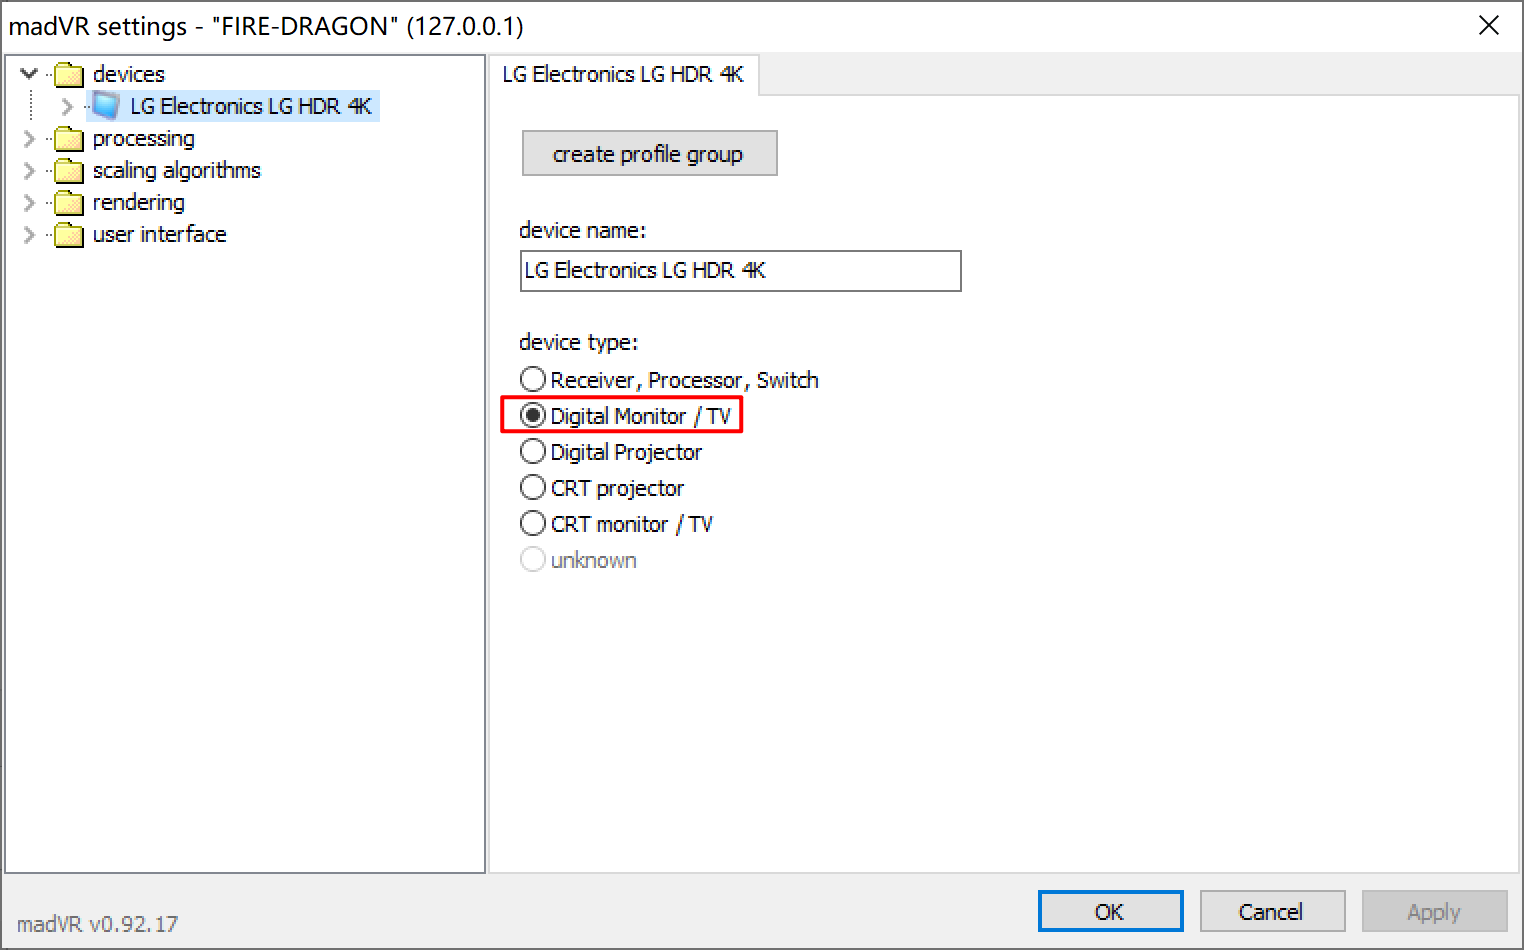Select the unknown device type radio
The image size is (1524, 950).
click(x=533, y=559)
